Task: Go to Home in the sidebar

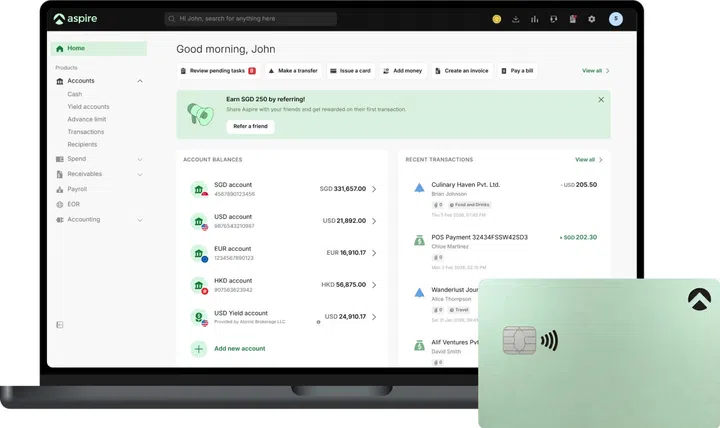Action: (x=99, y=48)
